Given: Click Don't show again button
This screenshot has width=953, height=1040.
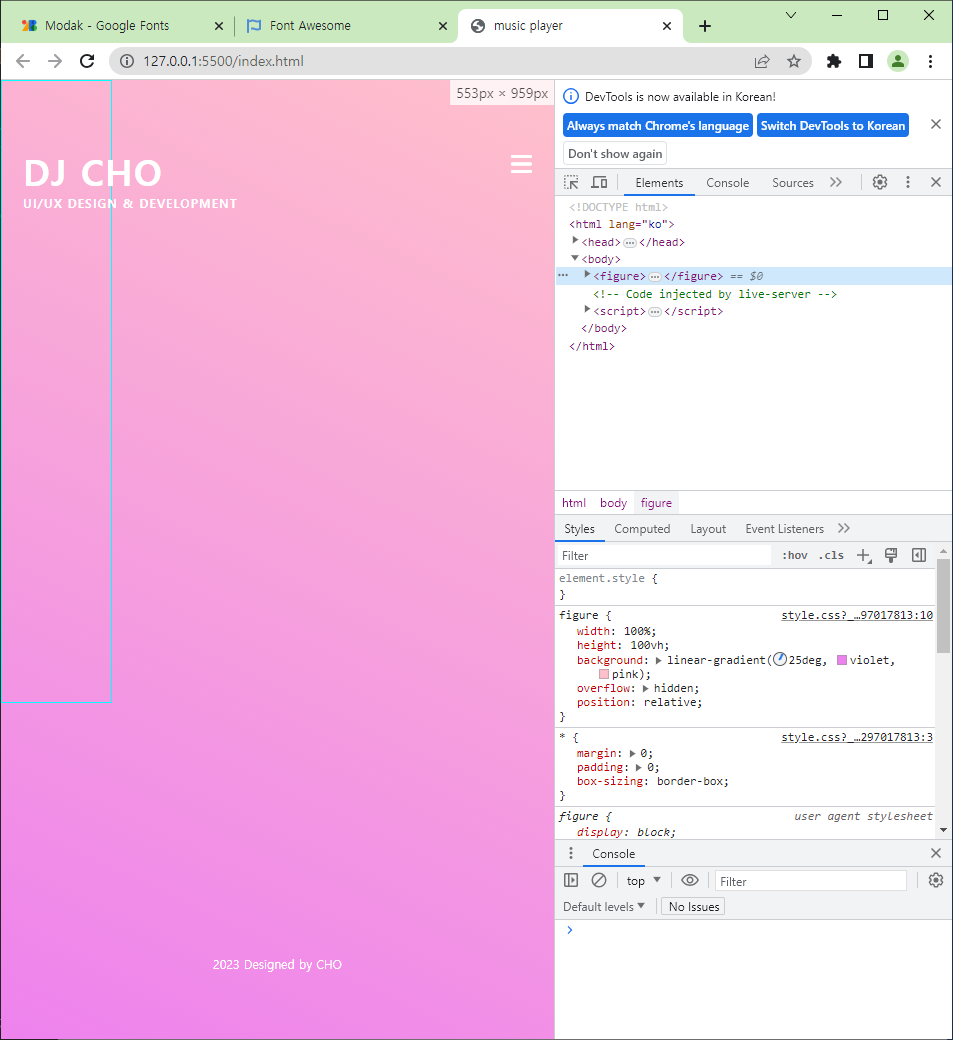Looking at the screenshot, I should pos(615,154).
